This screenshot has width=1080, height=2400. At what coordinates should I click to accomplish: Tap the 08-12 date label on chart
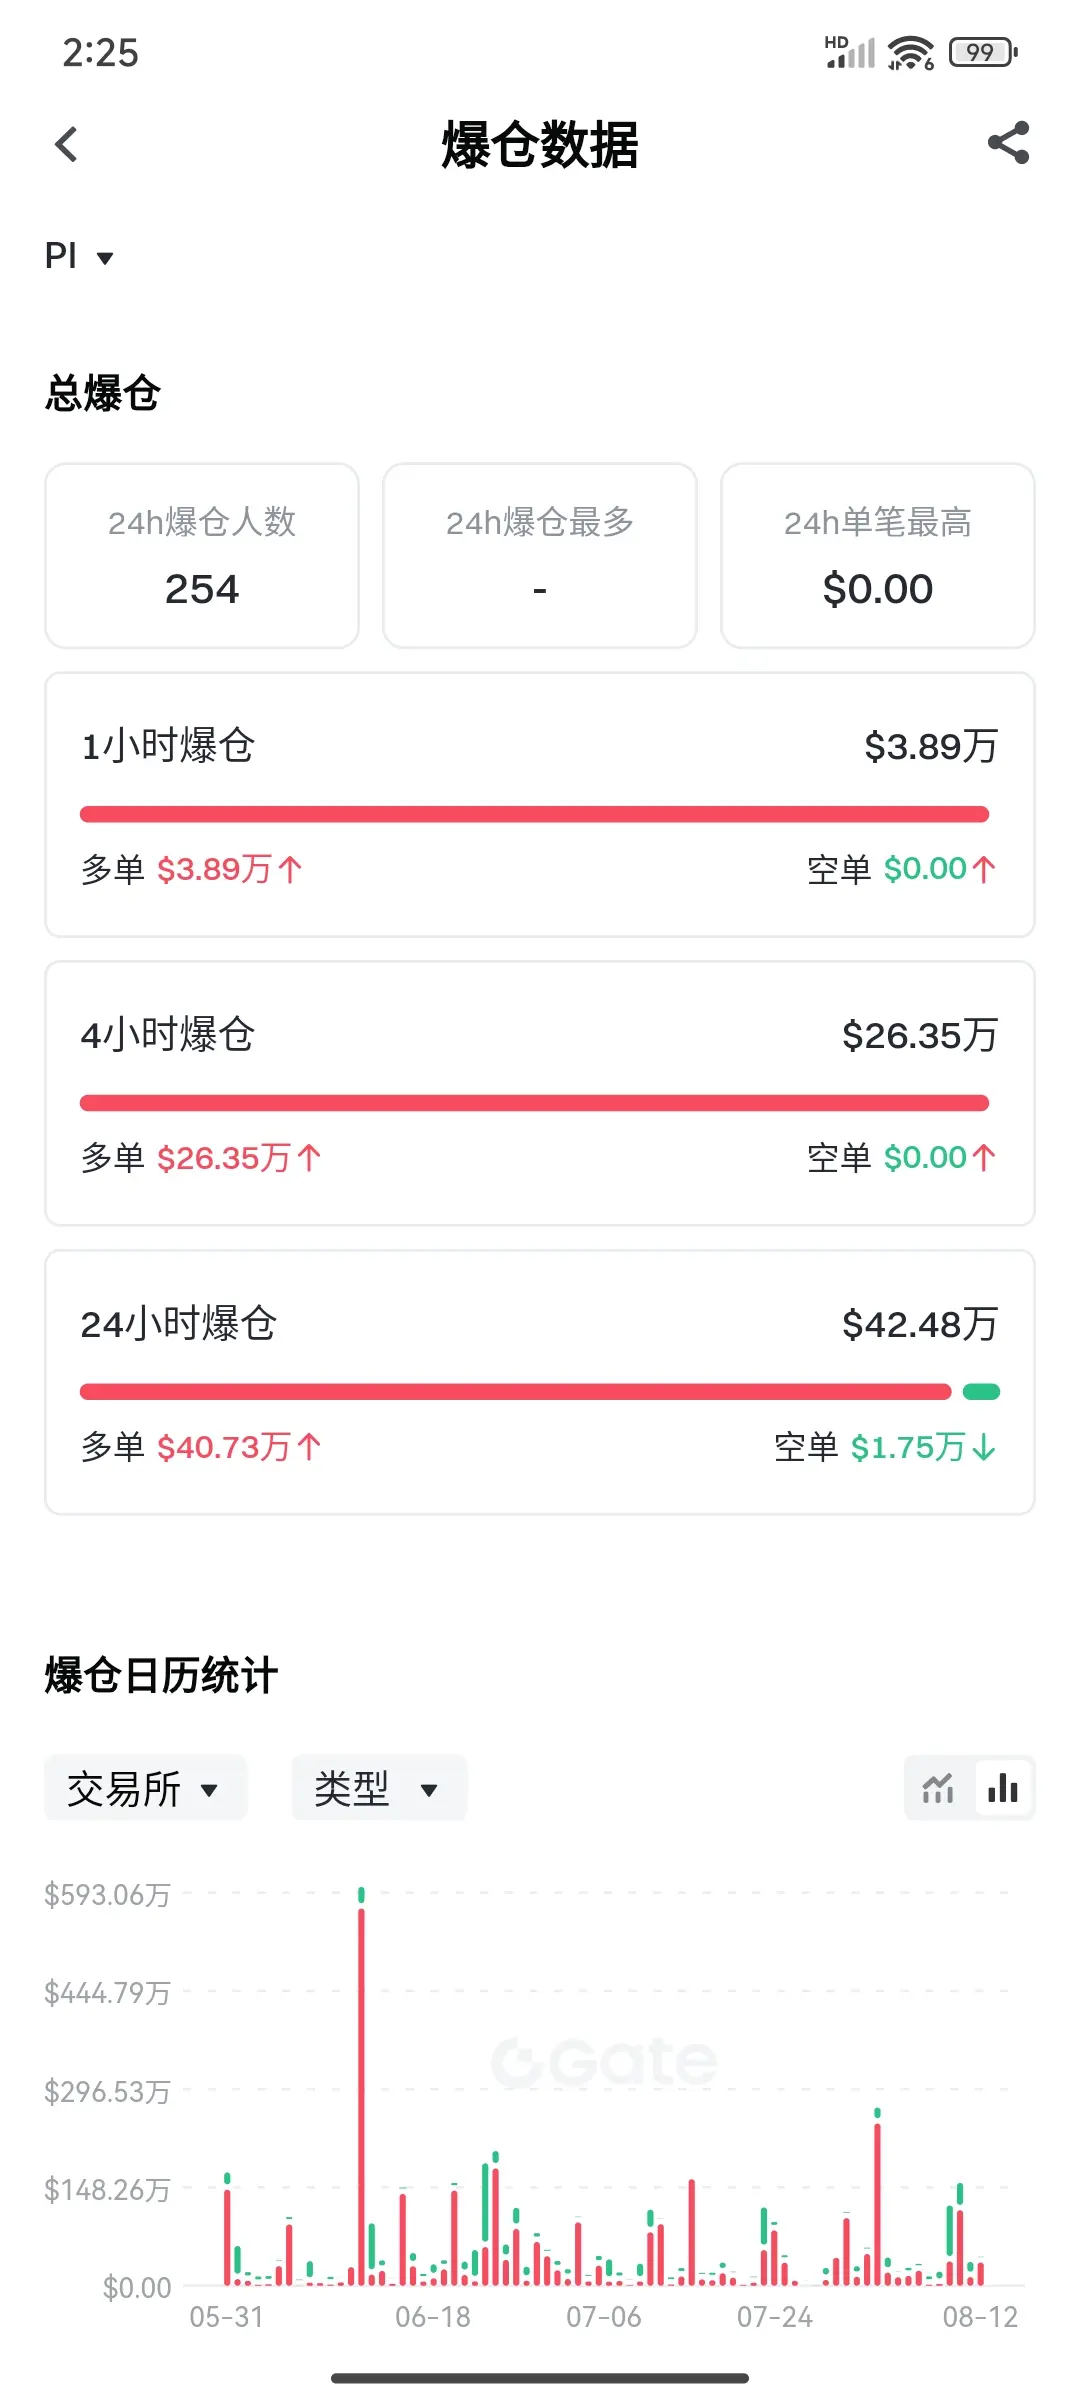click(x=980, y=2317)
